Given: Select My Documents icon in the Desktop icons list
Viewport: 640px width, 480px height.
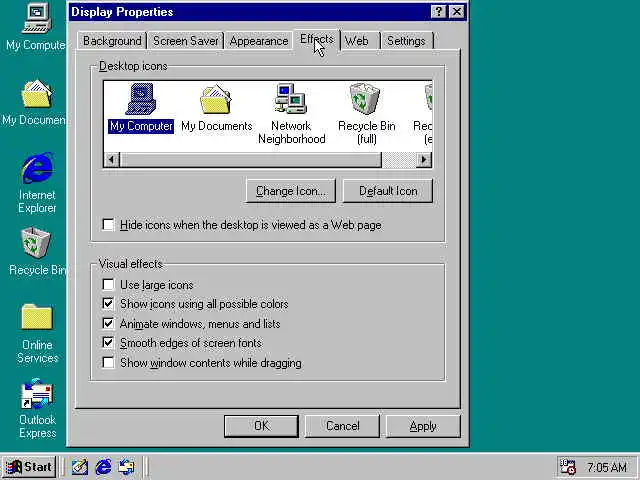Looking at the screenshot, I should click(x=216, y=108).
